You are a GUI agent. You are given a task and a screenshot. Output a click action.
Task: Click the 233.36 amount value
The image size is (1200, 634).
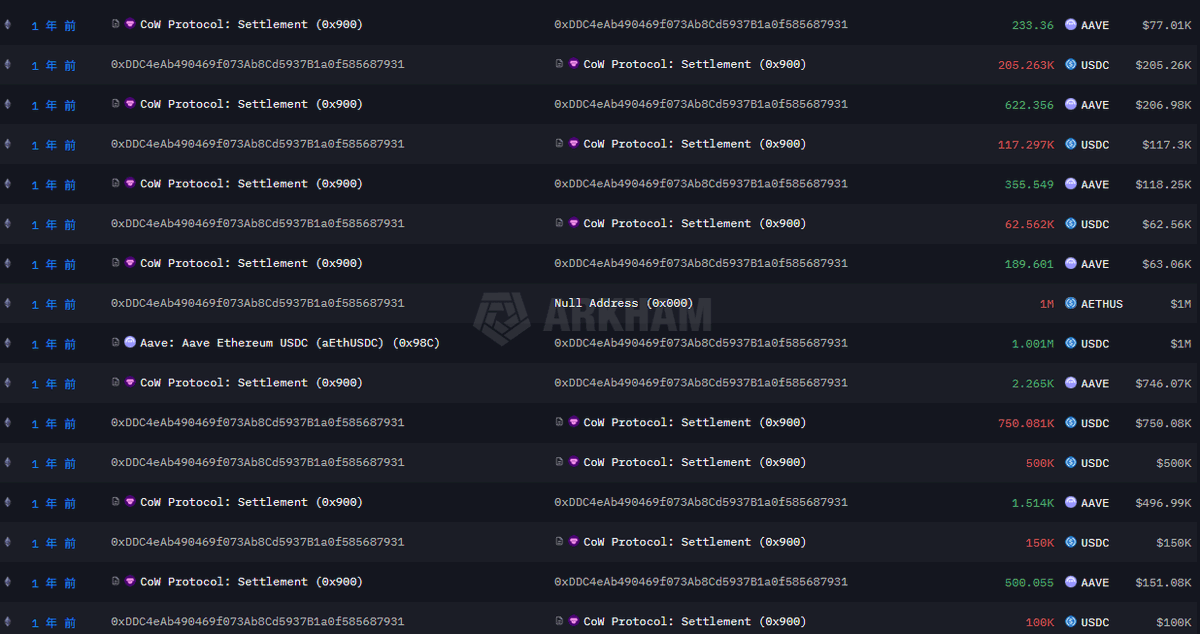(x=1033, y=25)
